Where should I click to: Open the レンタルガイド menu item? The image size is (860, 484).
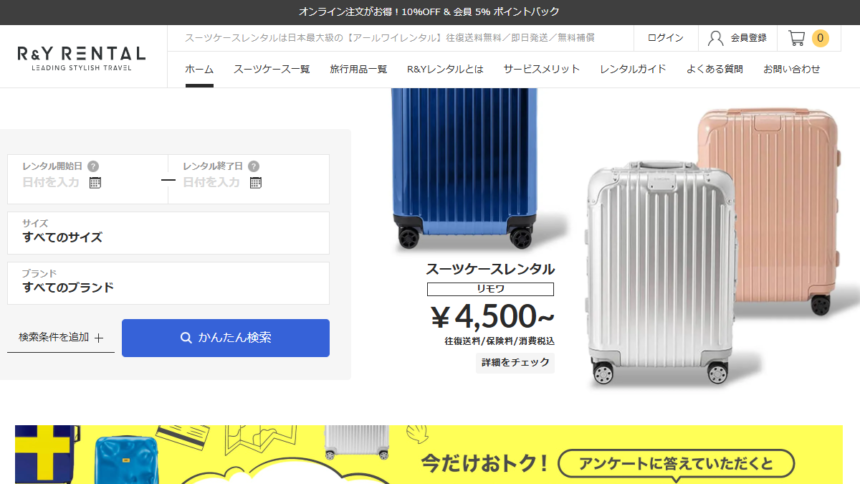tap(632, 69)
